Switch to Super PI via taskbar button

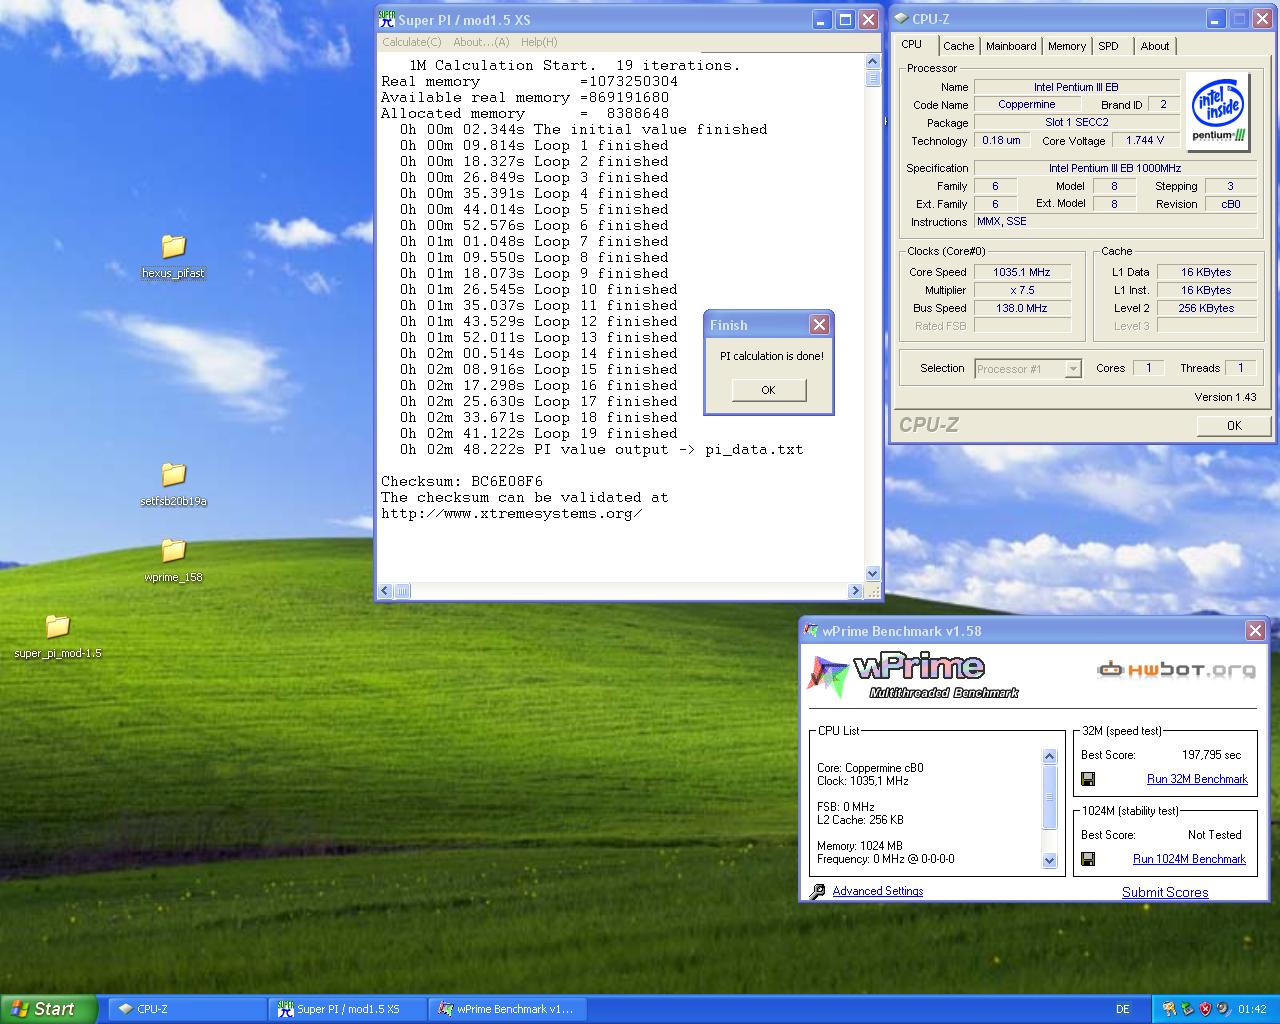coord(348,1009)
